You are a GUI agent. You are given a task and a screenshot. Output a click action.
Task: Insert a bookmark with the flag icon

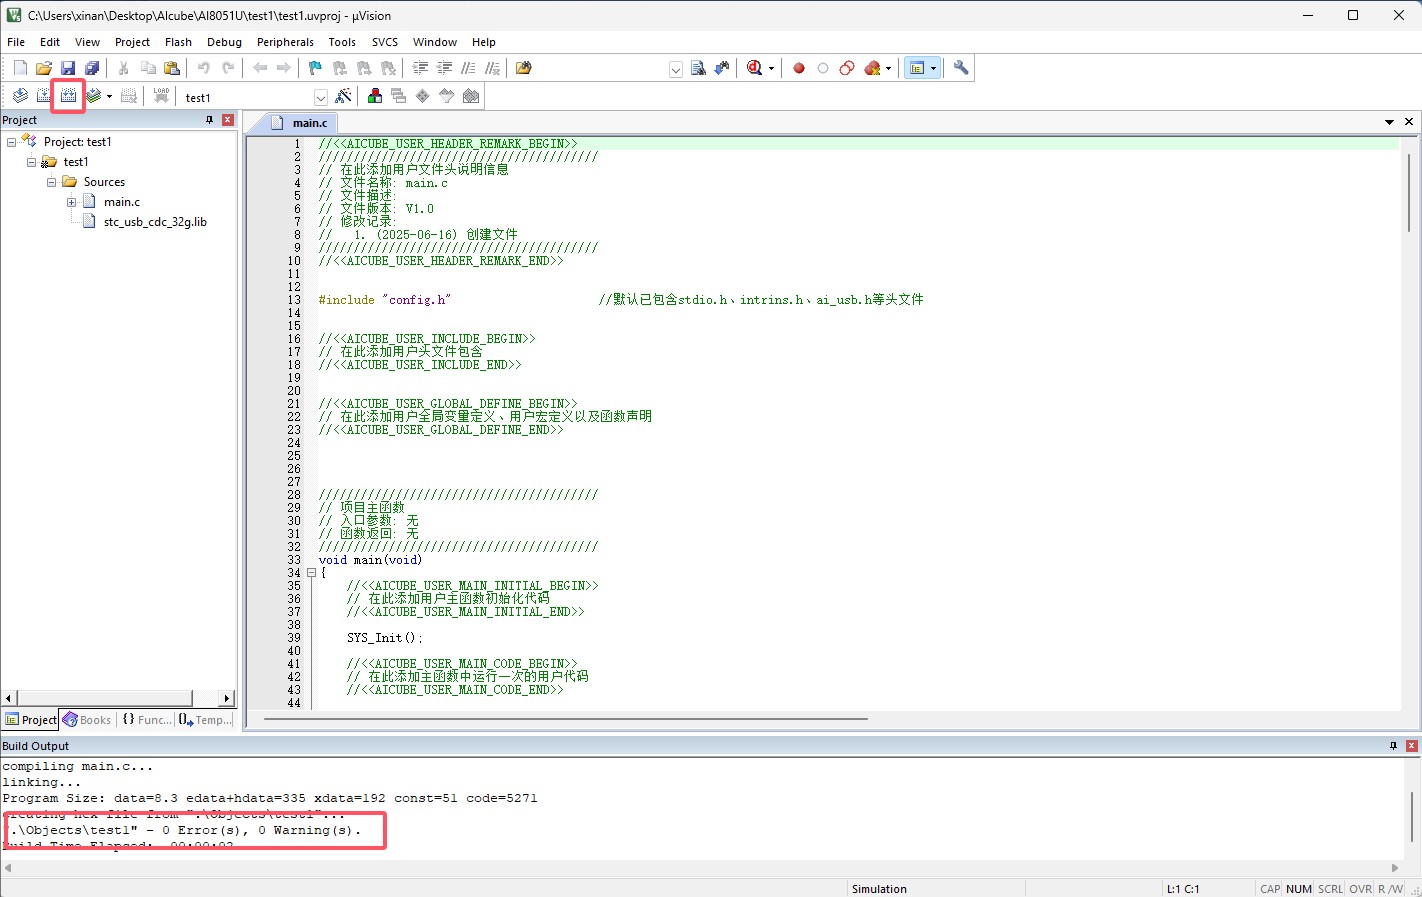click(x=316, y=68)
